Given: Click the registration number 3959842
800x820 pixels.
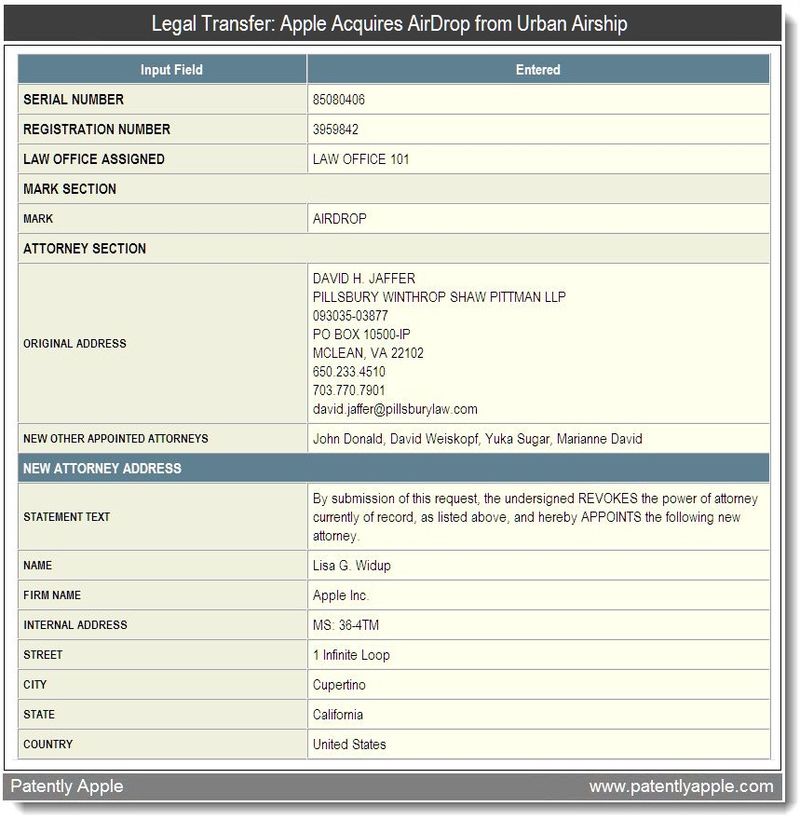Looking at the screenshot, I should click(x=335, y=129).
